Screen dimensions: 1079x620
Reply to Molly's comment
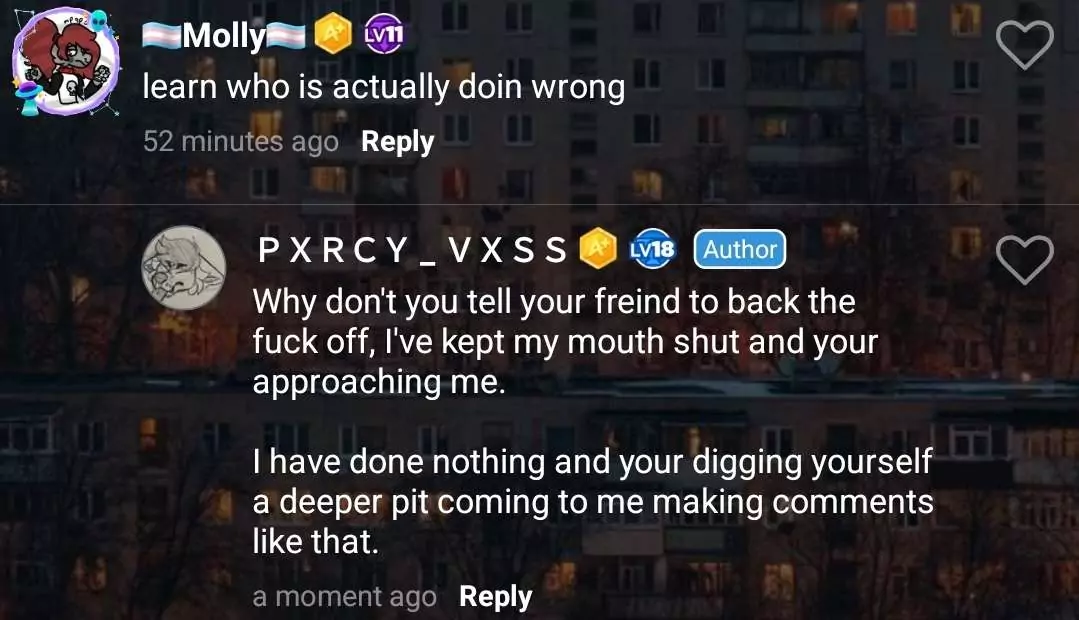point(398,142)
